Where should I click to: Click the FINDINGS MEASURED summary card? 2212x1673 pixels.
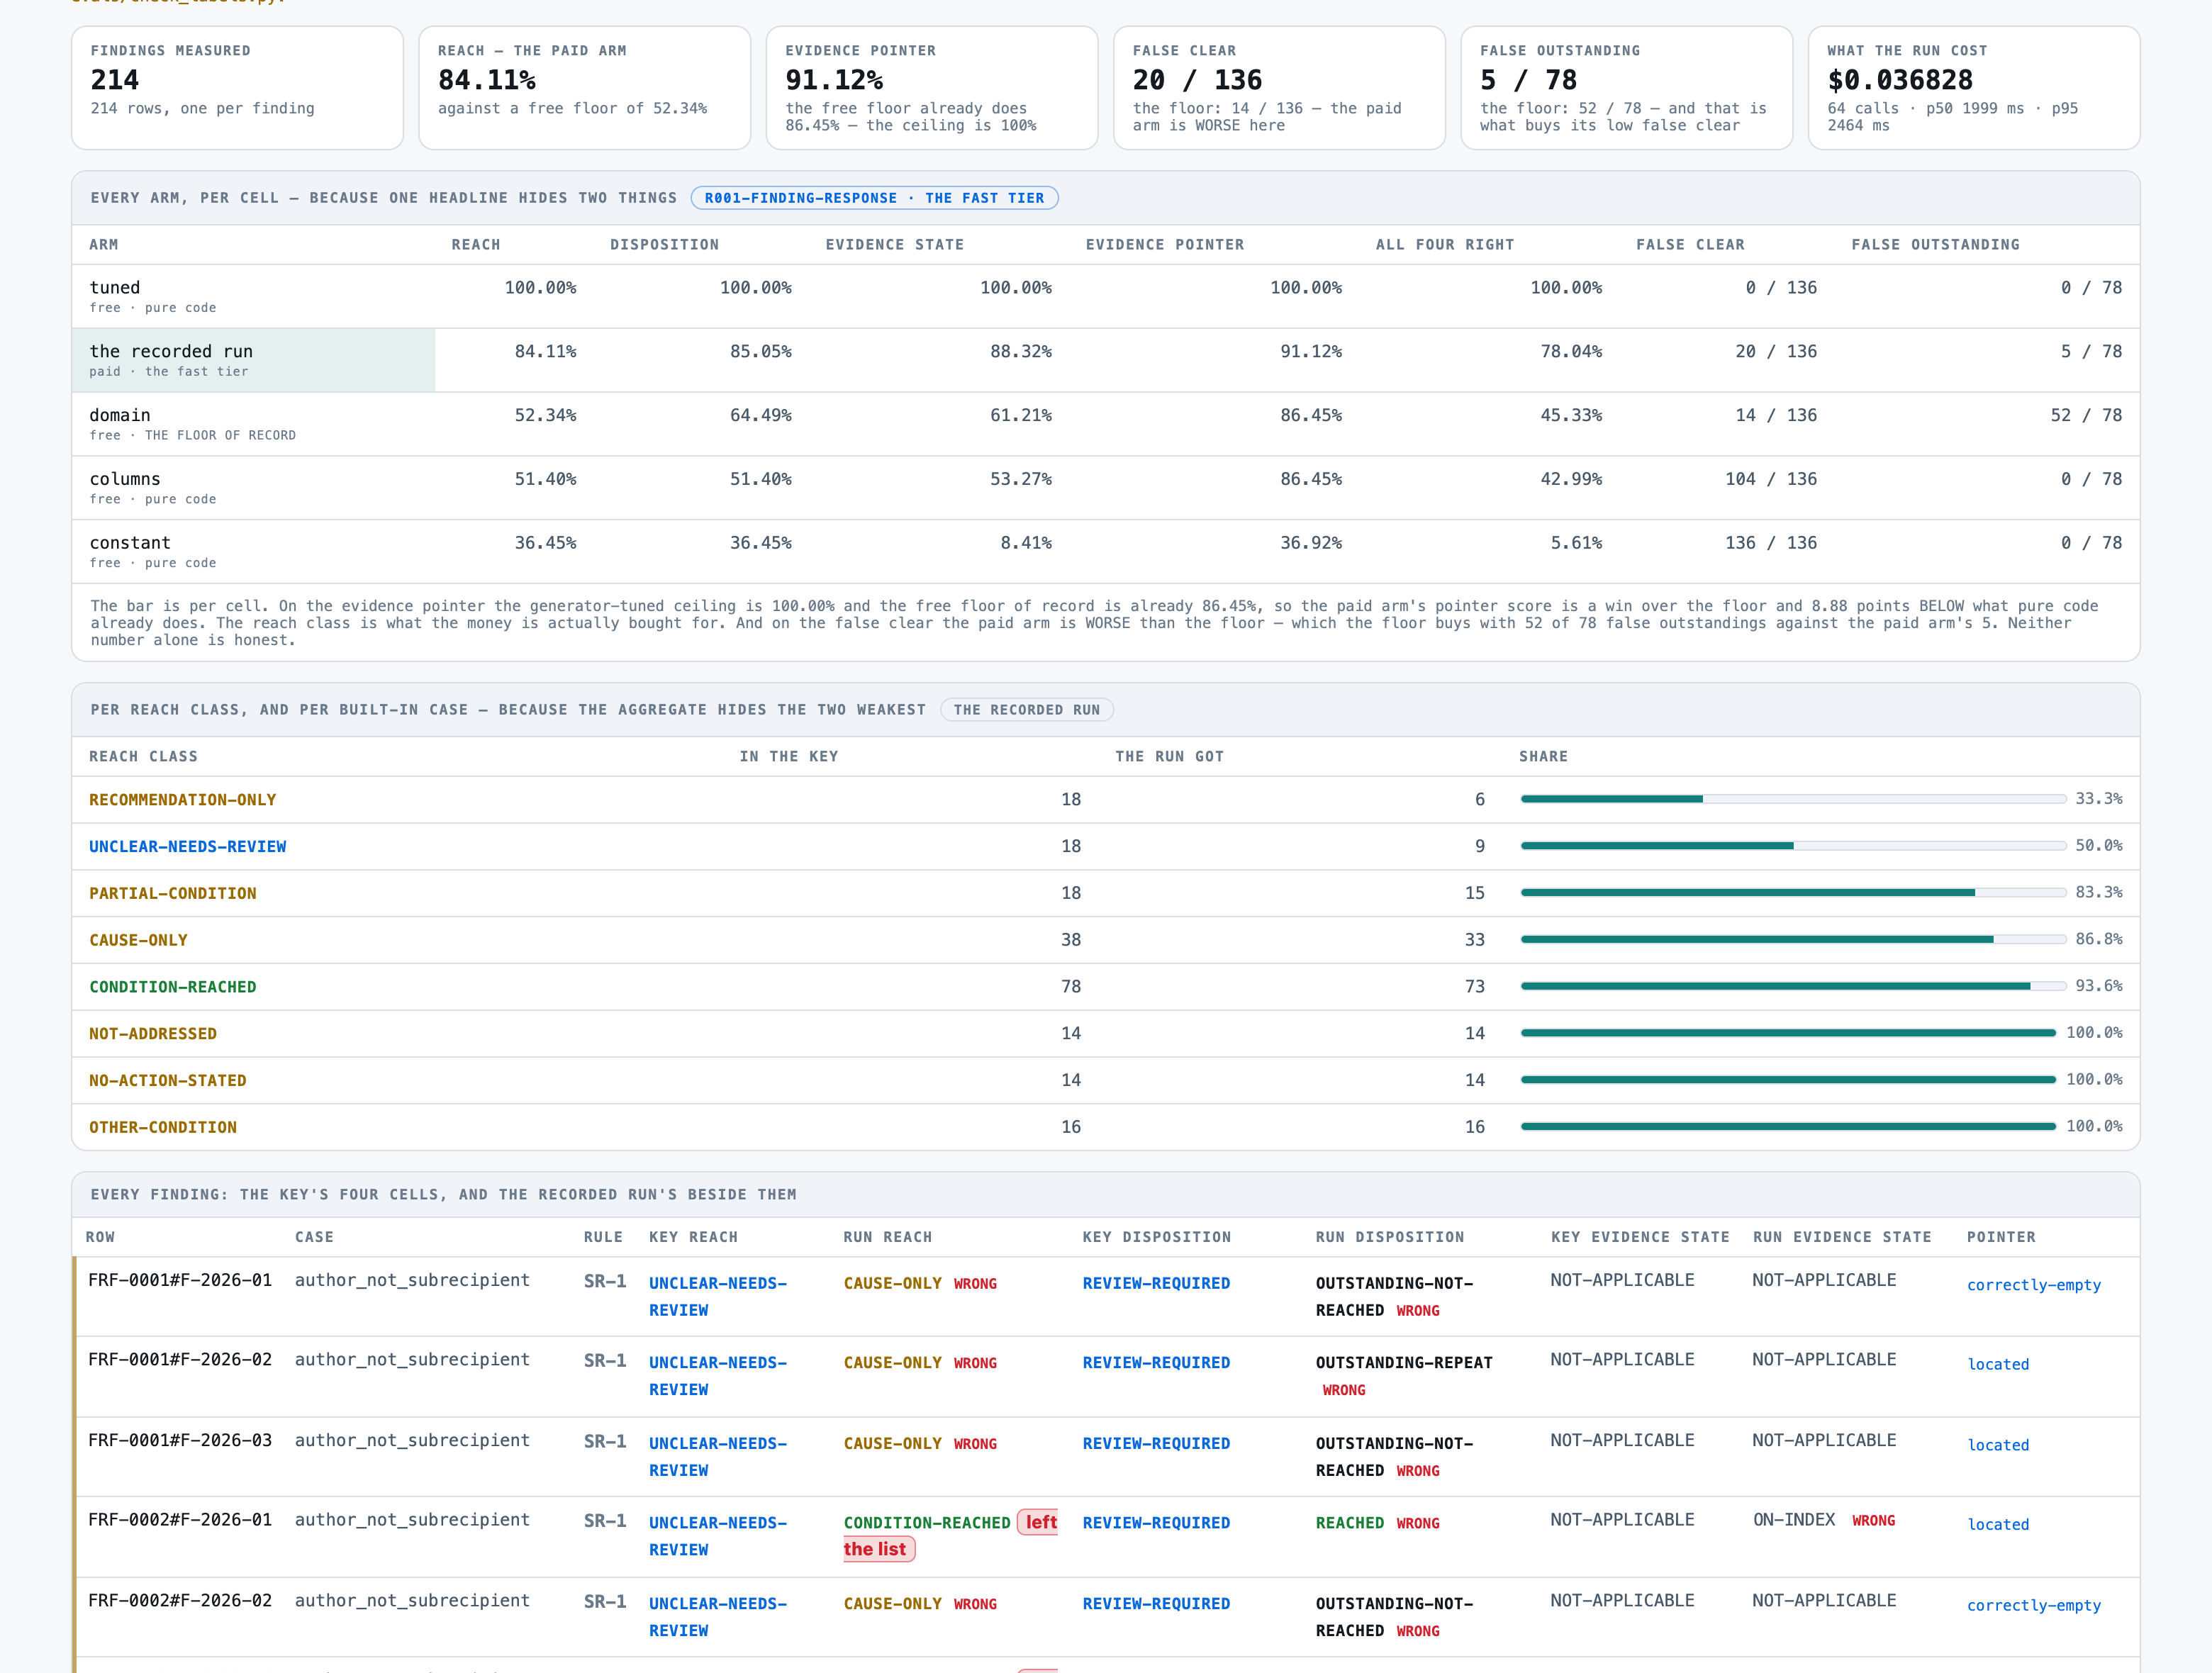tap(237, 88)
